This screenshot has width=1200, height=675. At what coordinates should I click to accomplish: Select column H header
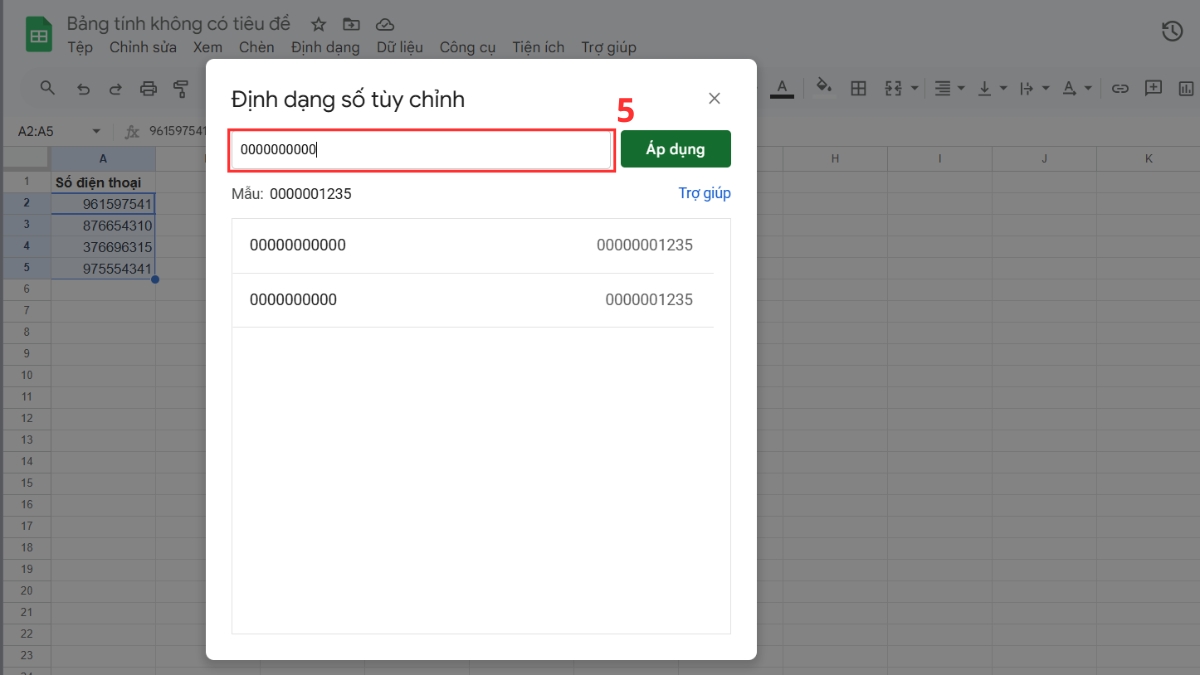click(834, 159)
